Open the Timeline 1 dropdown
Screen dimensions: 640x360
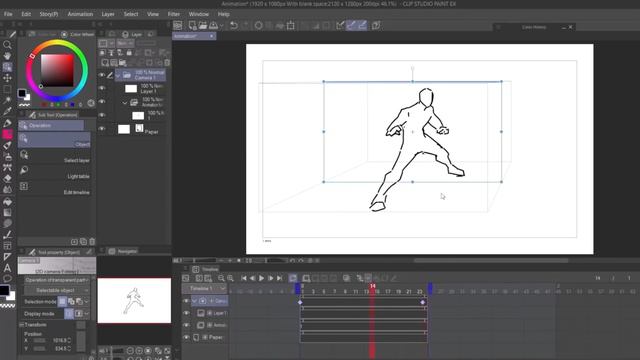coord(204,289)
